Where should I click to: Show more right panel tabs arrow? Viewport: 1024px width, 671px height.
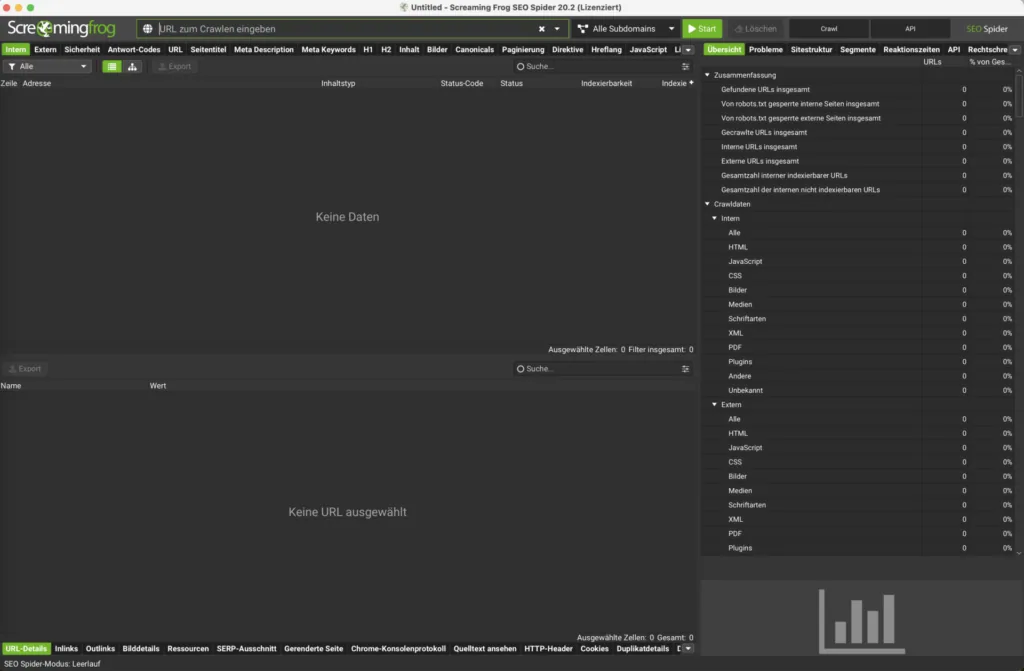point(1014,50)
